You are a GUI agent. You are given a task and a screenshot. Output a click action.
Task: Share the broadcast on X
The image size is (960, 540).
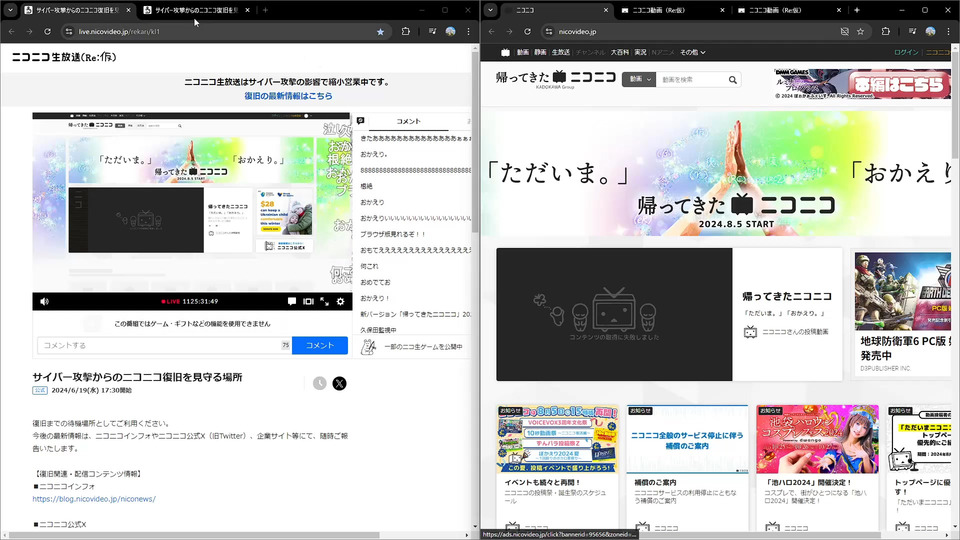click(x=339, y=383)
